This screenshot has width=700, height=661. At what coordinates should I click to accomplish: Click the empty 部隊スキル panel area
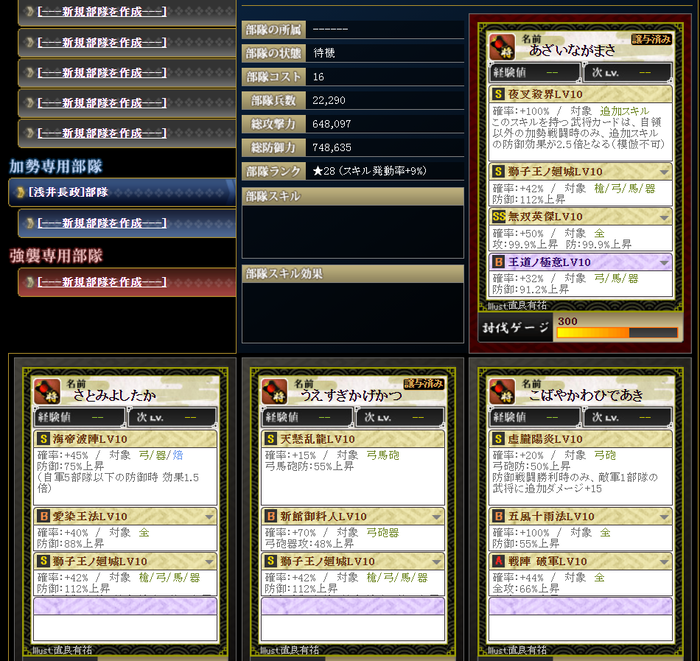point(353,232)
